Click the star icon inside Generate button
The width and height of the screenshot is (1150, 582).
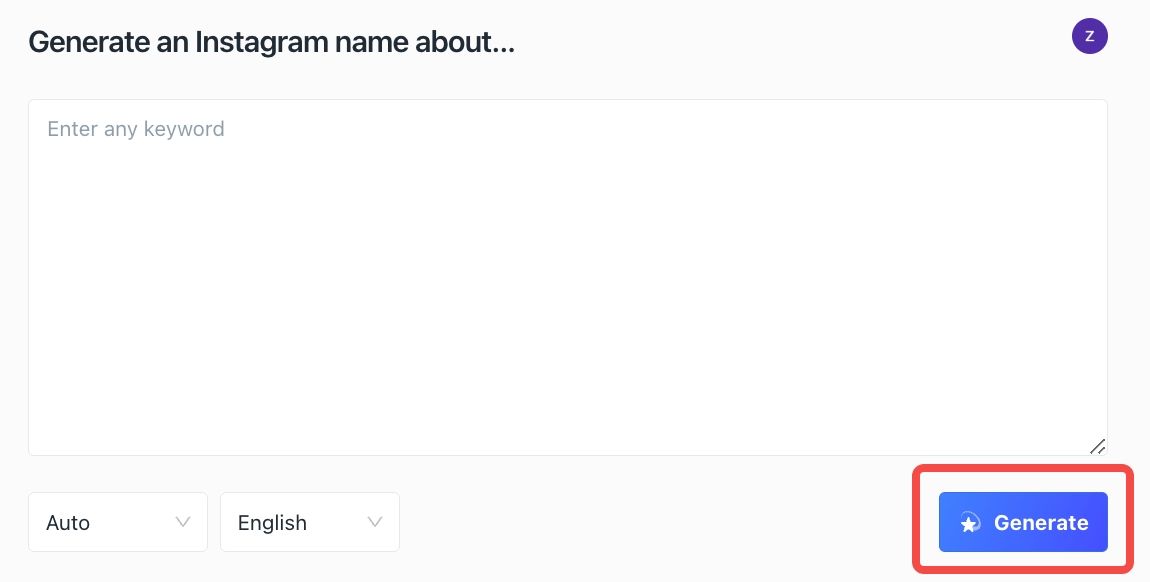click(970, 523)
